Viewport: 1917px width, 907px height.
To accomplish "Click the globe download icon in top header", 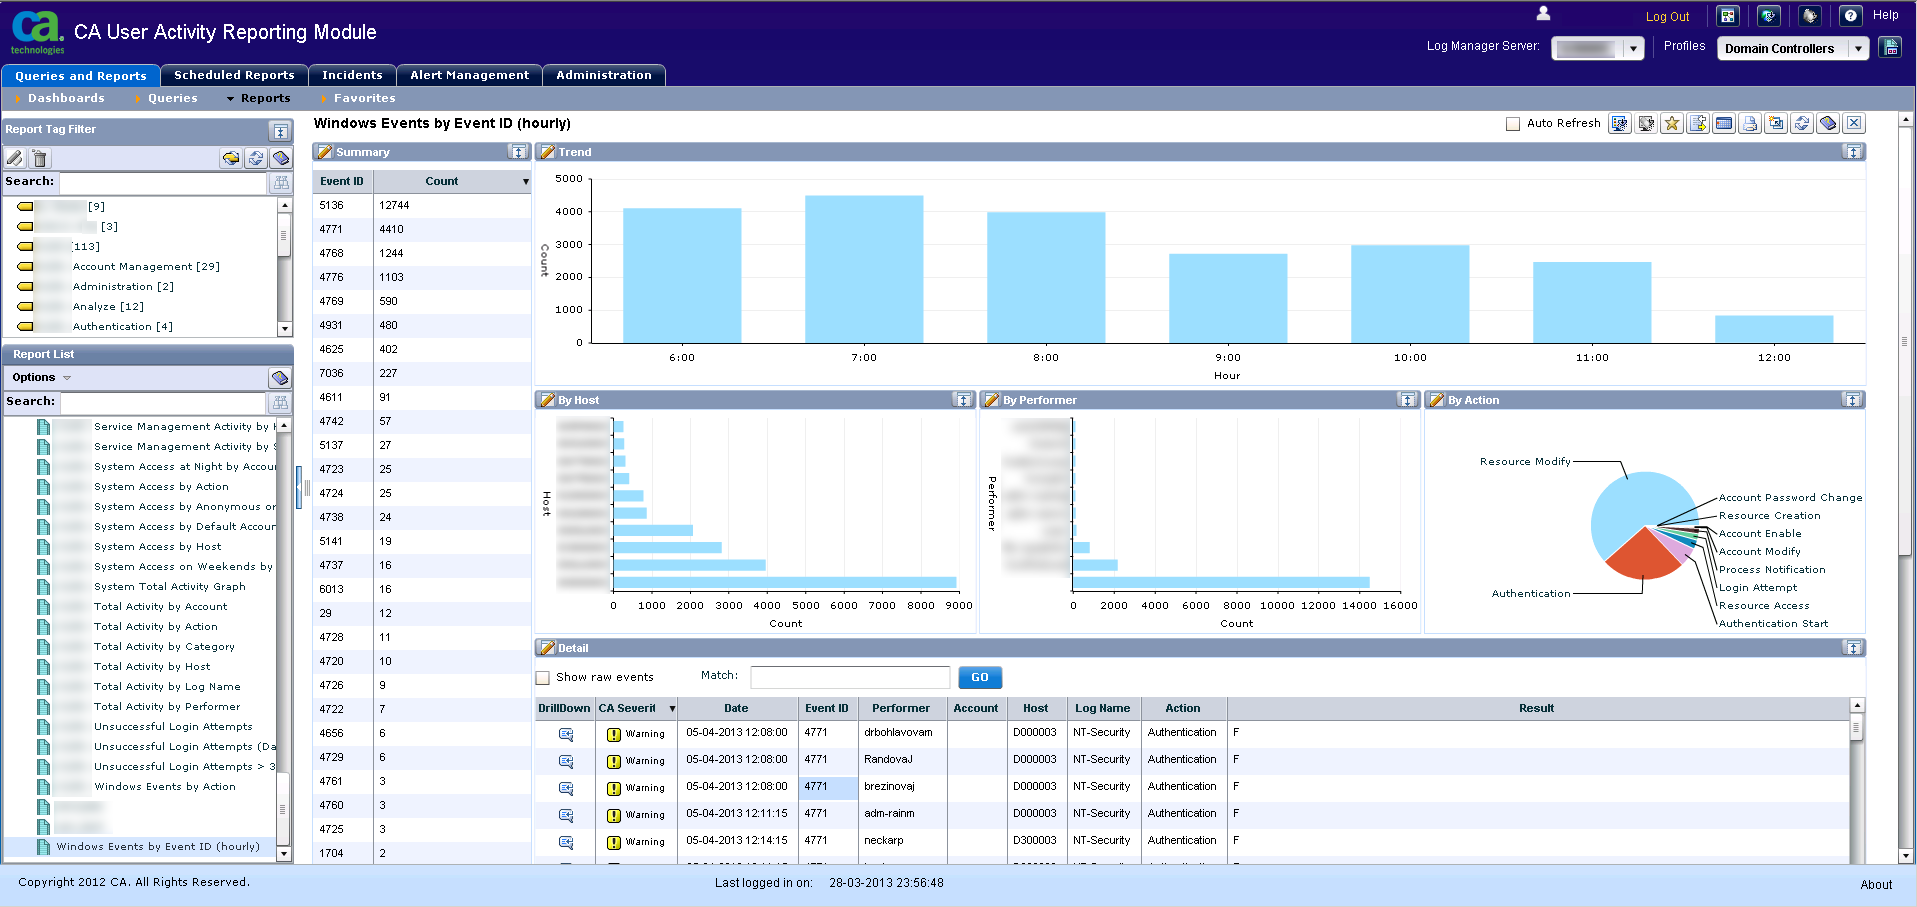I will pyautogui.click(x=1769, y=16).
